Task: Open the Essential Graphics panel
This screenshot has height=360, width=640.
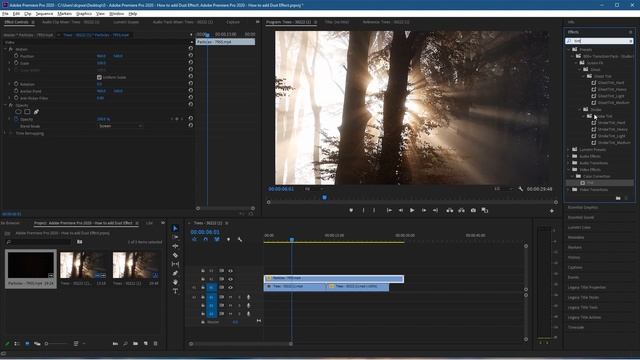Action: 582,207
